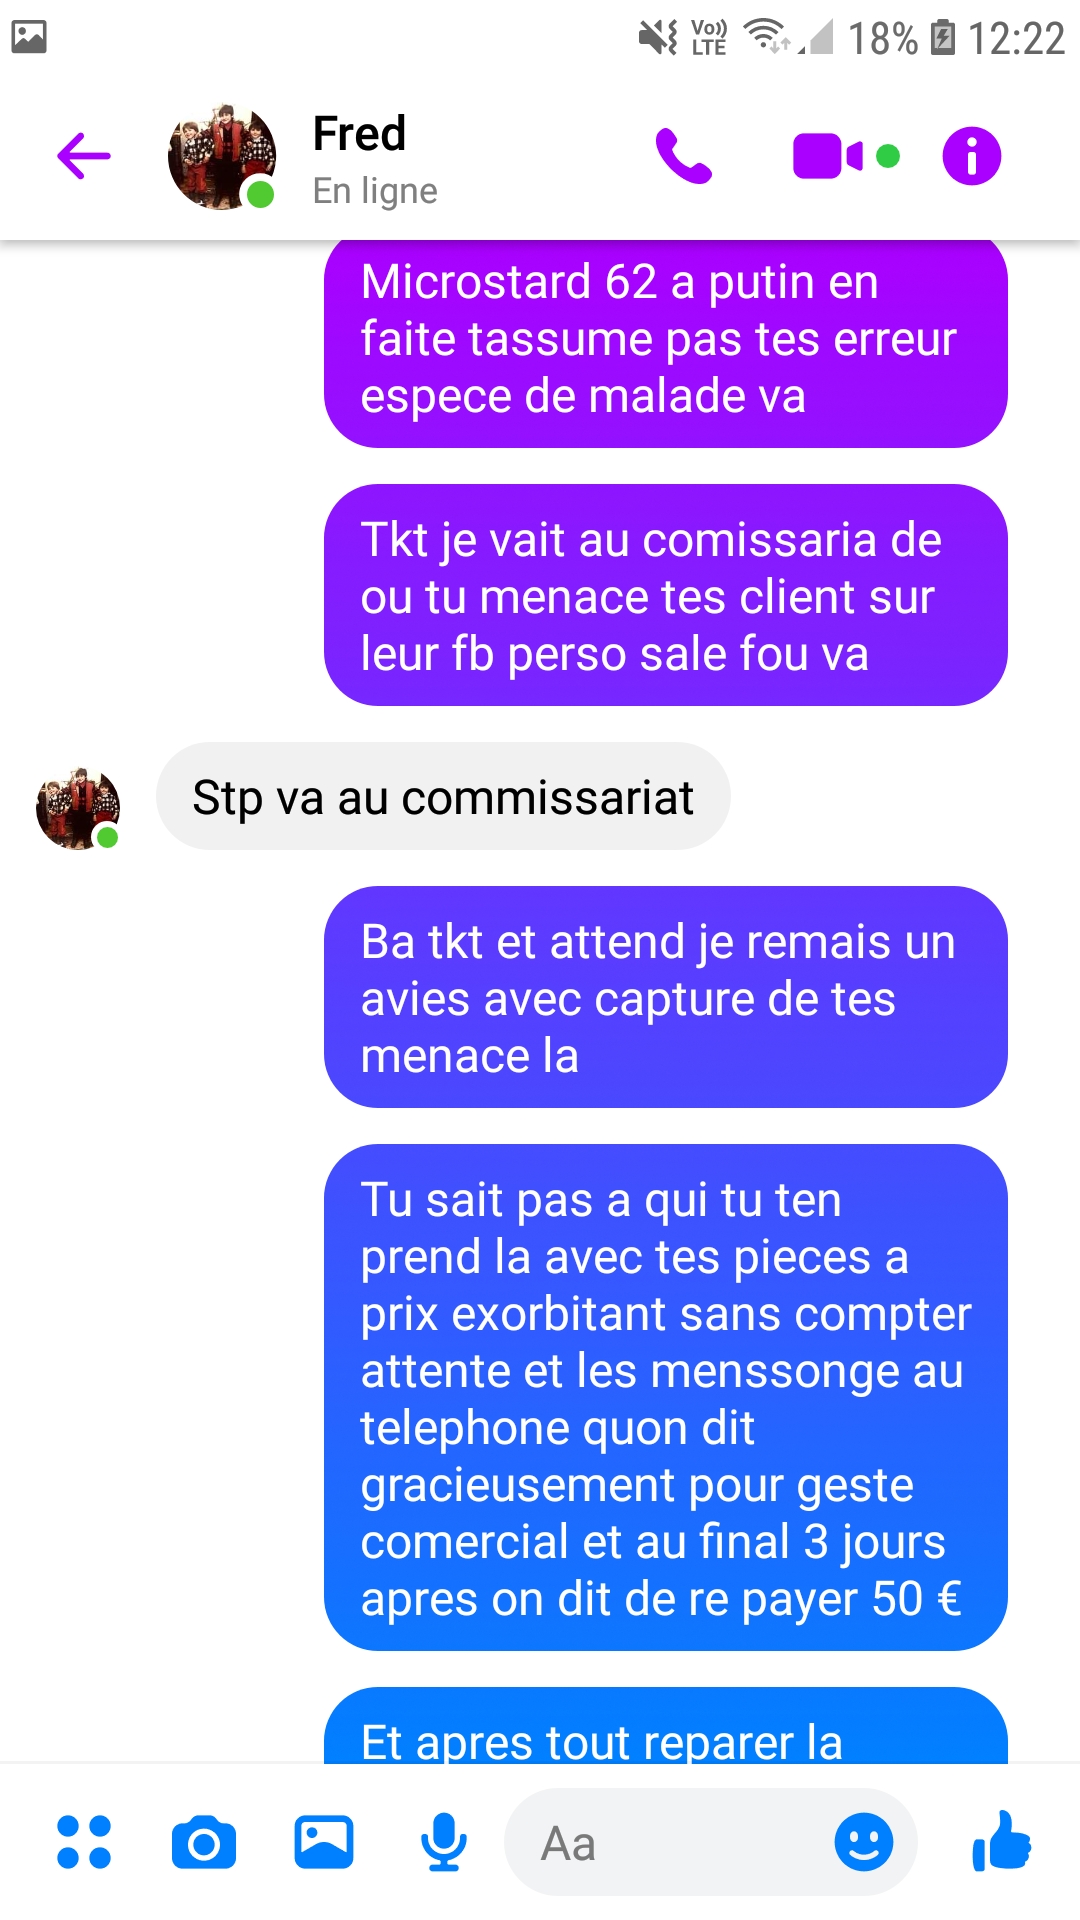Image resolution: width=1080 pixels, height=1920 pixels.
Task: Open the emoji picker smiley
Action: (864, 1842)
